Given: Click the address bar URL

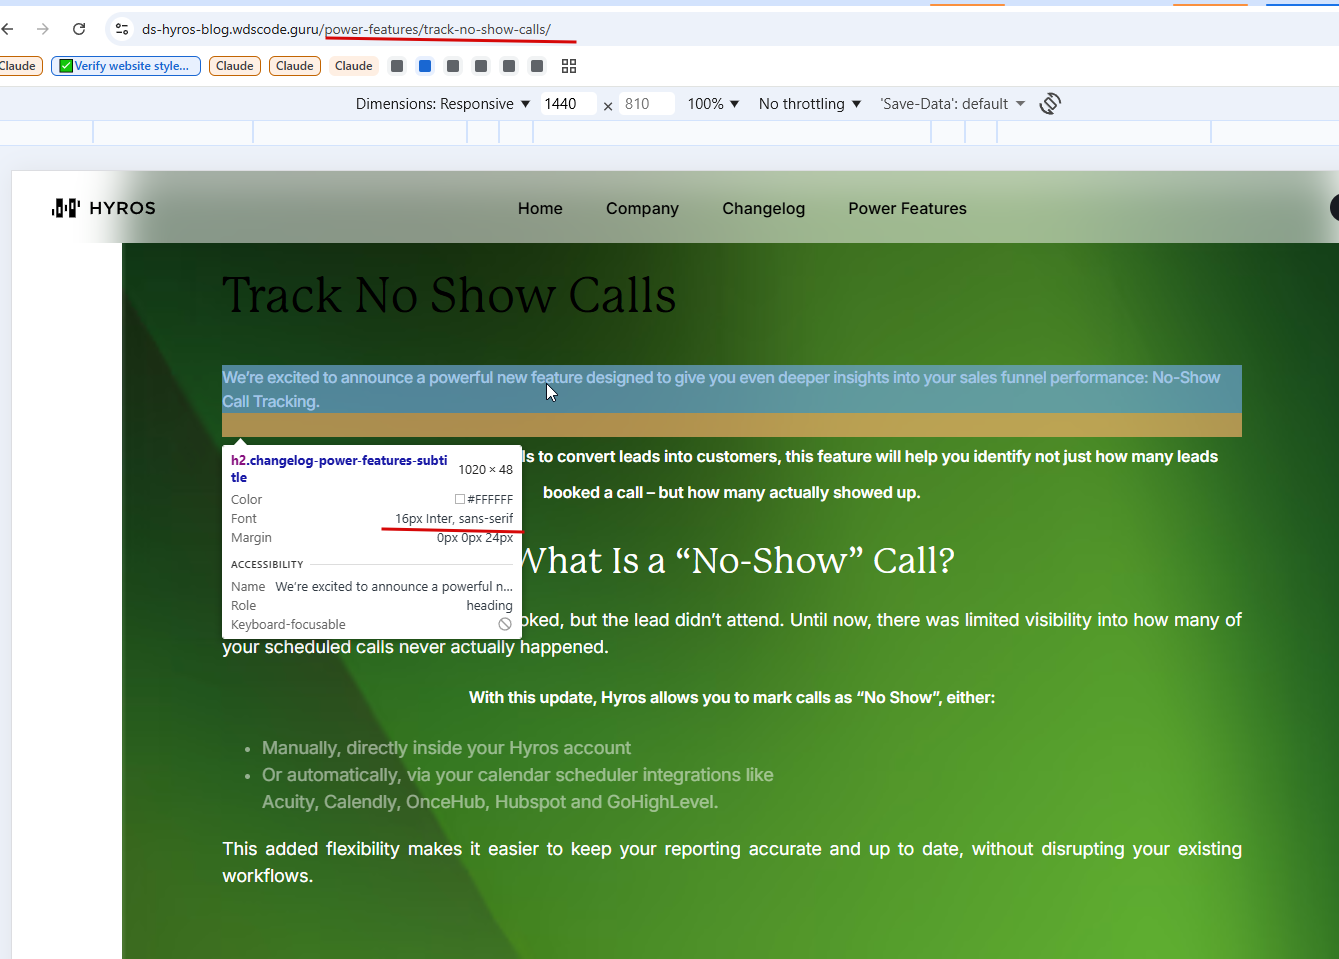Looking at the screenshot, I should click(x=346, y=29).
